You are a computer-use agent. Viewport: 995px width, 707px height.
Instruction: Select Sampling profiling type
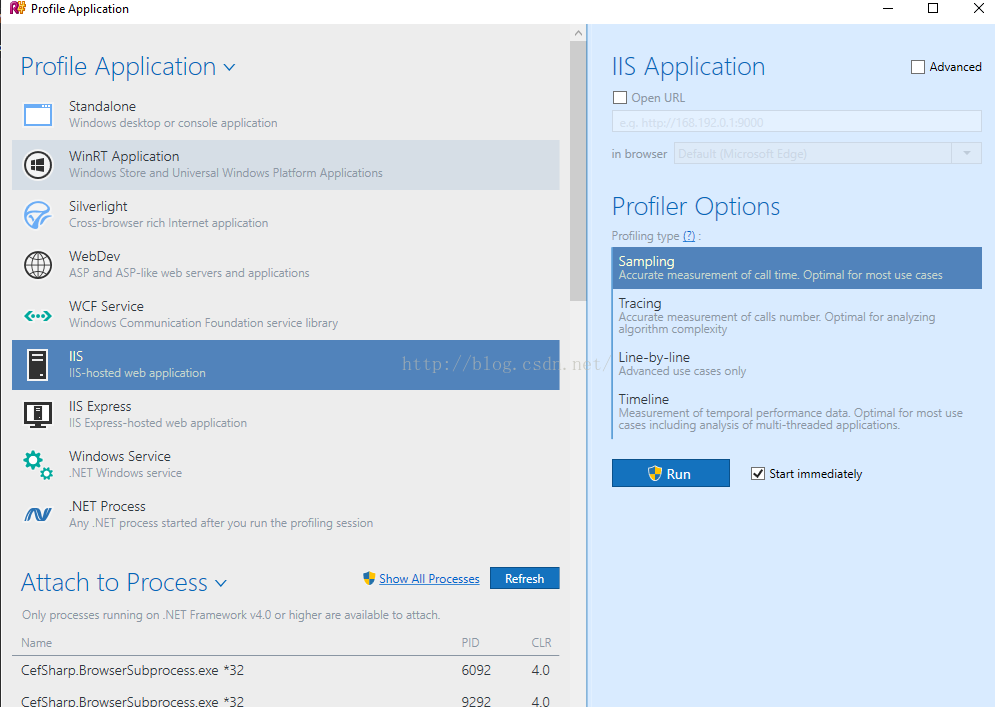[x=797, y=268]
